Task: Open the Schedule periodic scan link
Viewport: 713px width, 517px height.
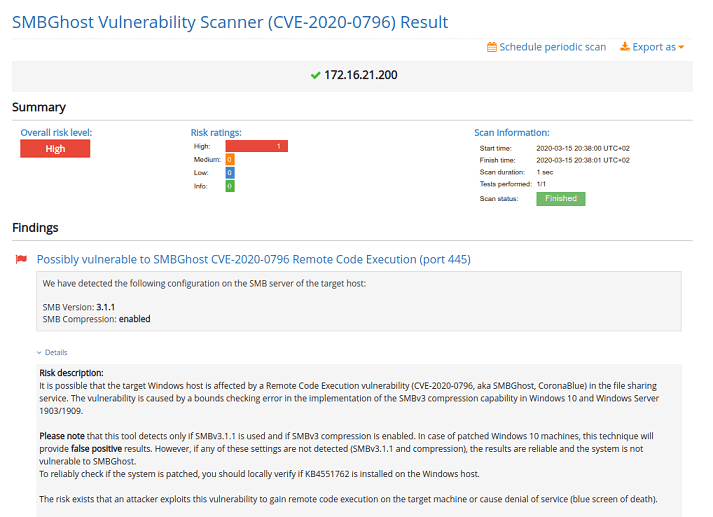Action: 552,47
